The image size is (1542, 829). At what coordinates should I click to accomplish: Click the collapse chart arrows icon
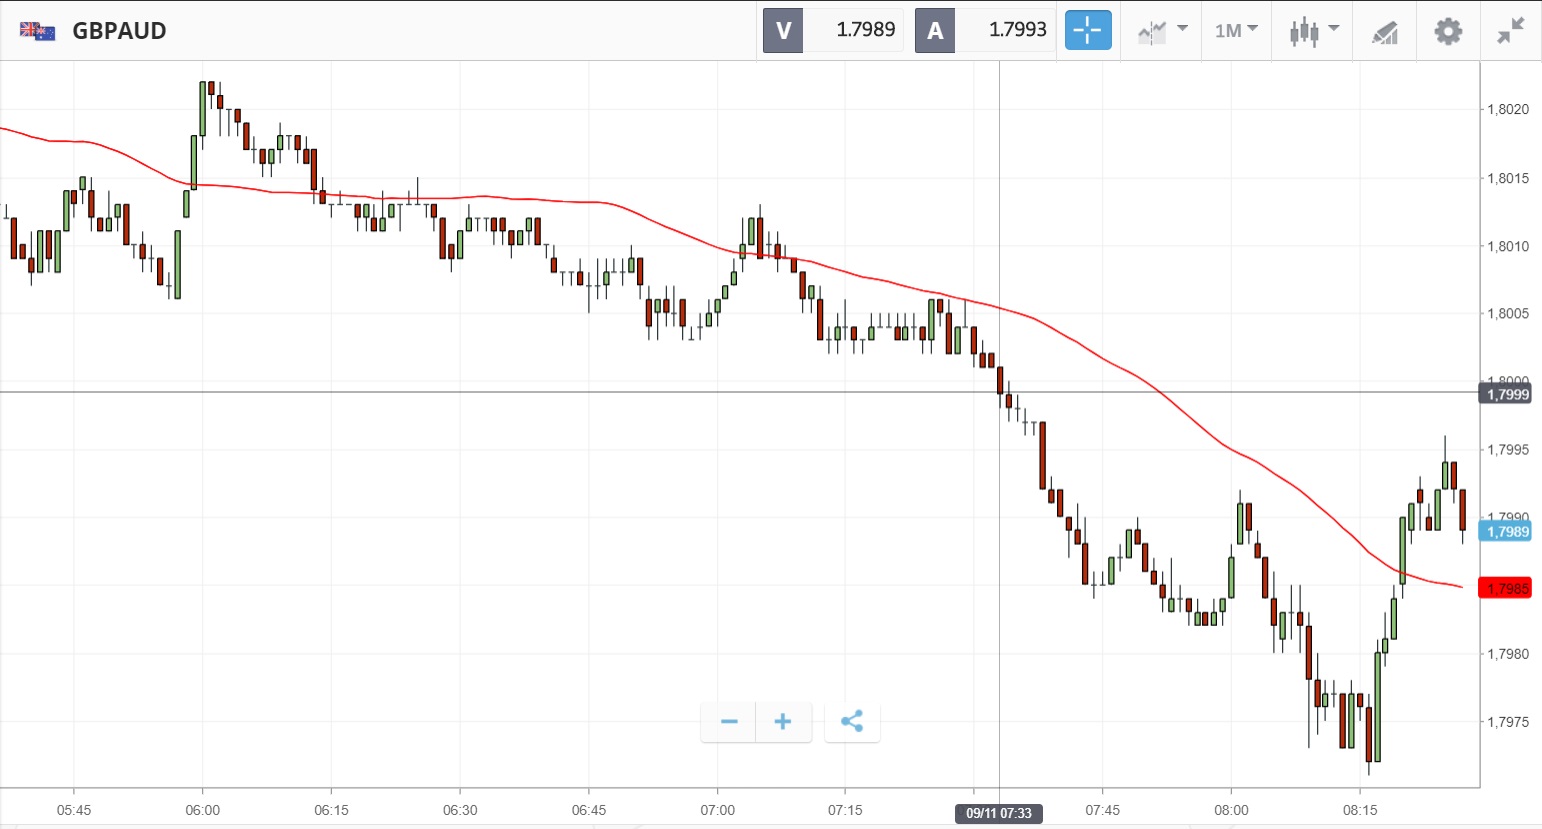[x=1510, y=31]
